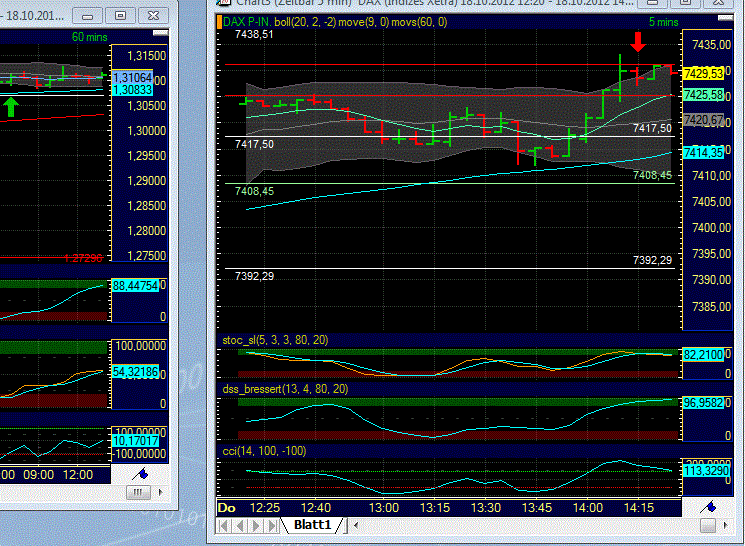The image size is (745, 546).
Task: Click the 13:00 time axis label
Action: pos(384,508)
